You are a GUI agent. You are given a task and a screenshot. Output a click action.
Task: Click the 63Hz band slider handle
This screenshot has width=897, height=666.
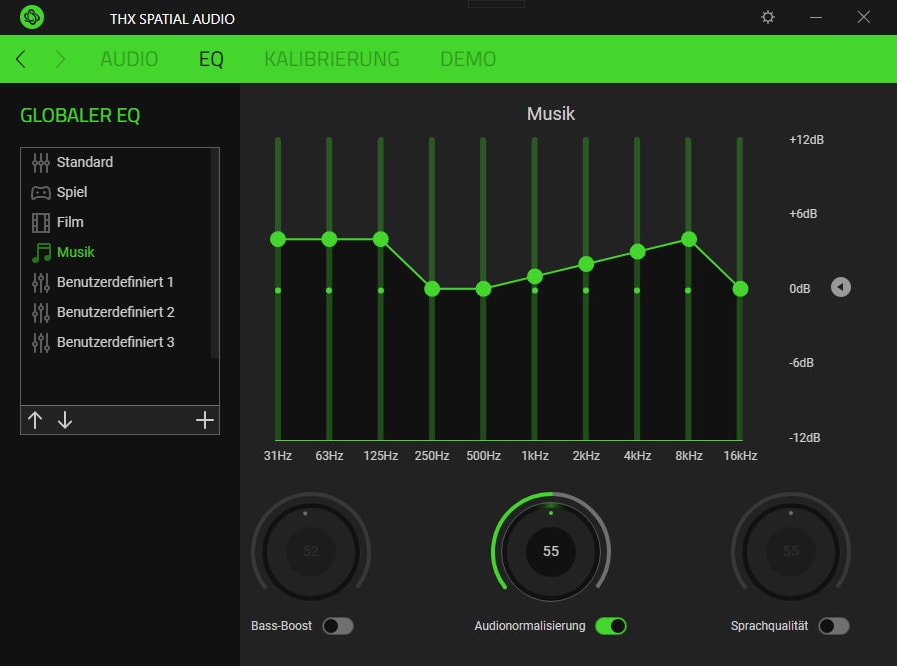[329, 239]
